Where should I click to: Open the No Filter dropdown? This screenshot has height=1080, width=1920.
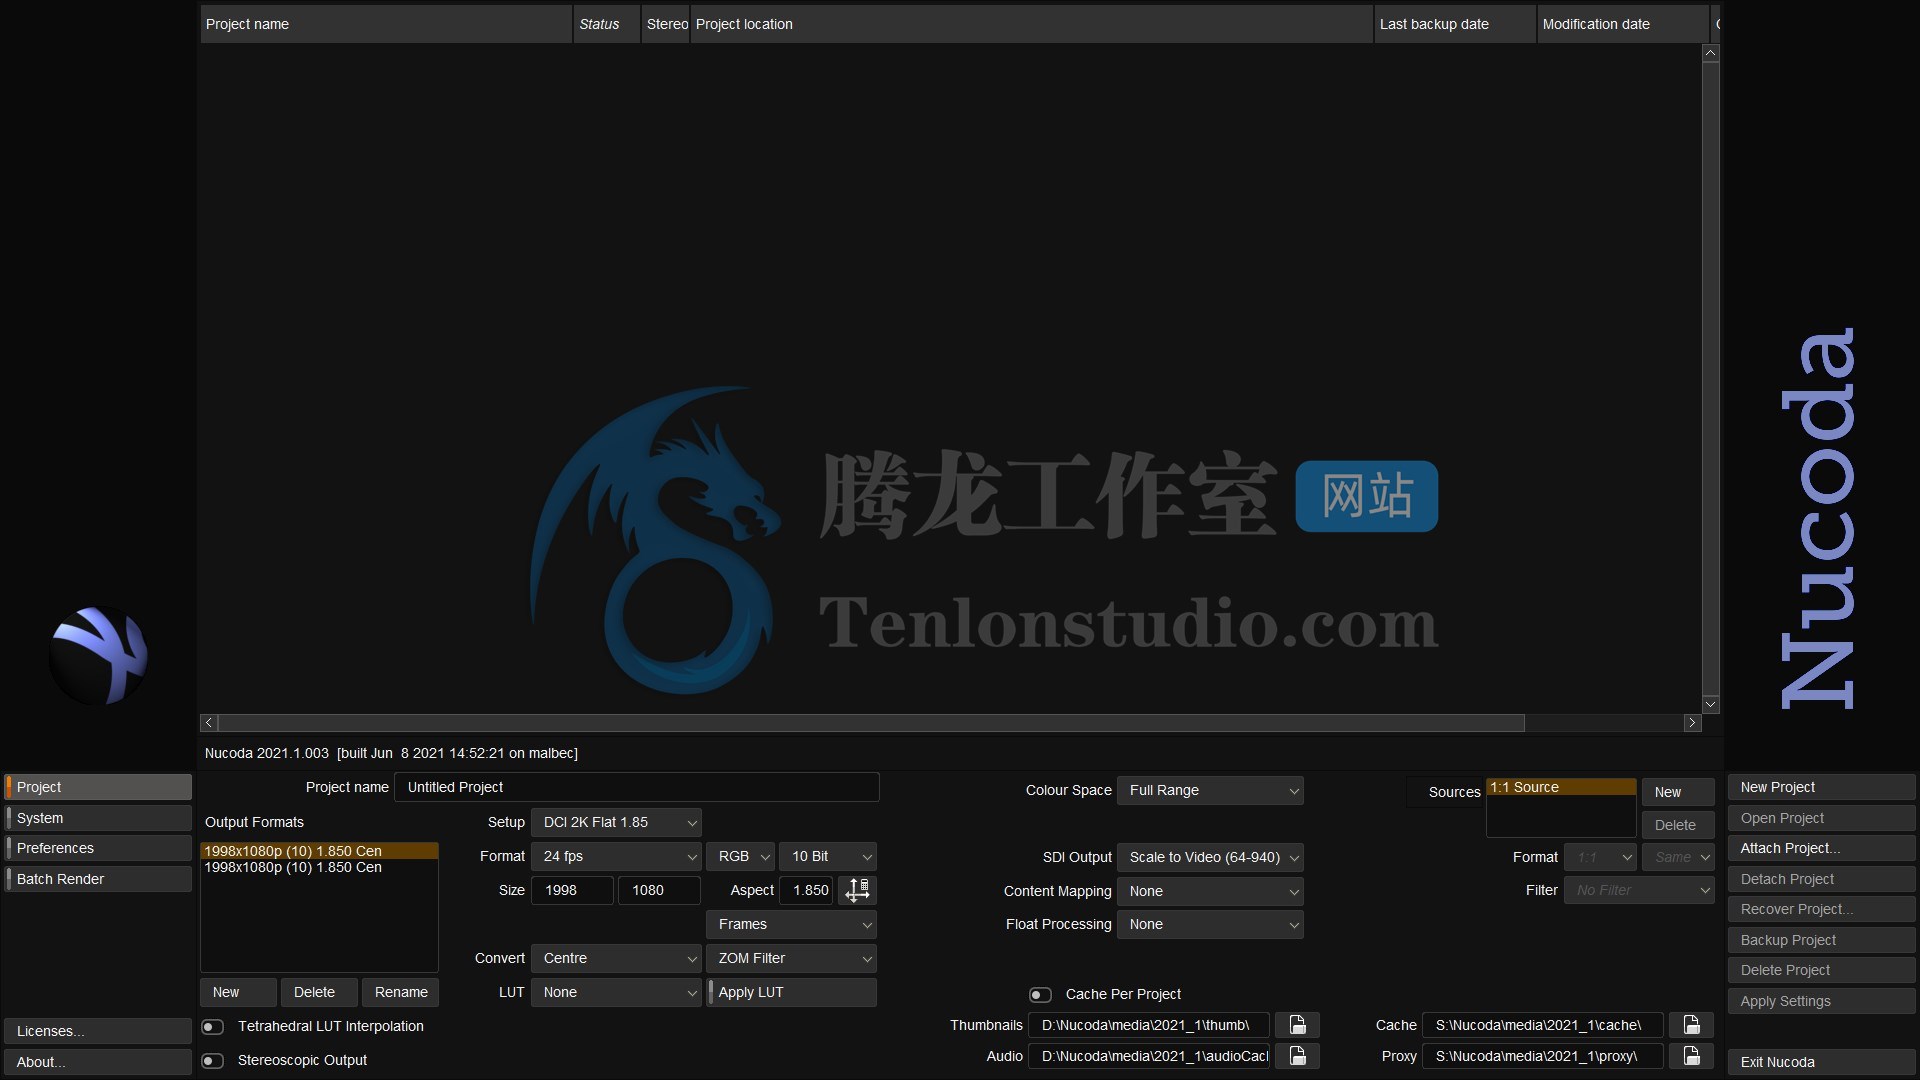coord(1639,890)
